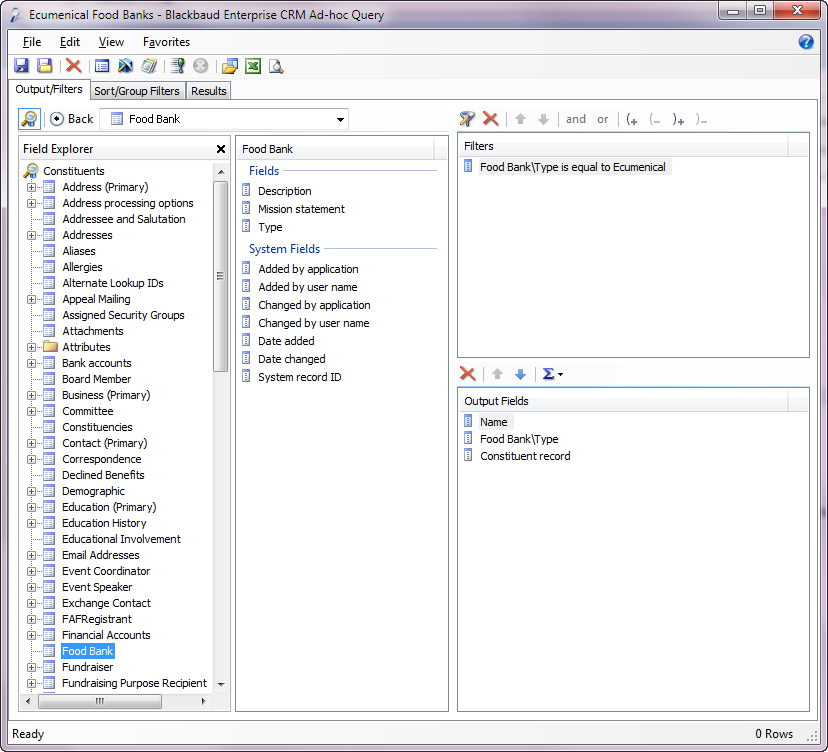The height and width of the screenshot is (752, 828).
Task: Open the Edit menu
Action: (x=70, y=42)
